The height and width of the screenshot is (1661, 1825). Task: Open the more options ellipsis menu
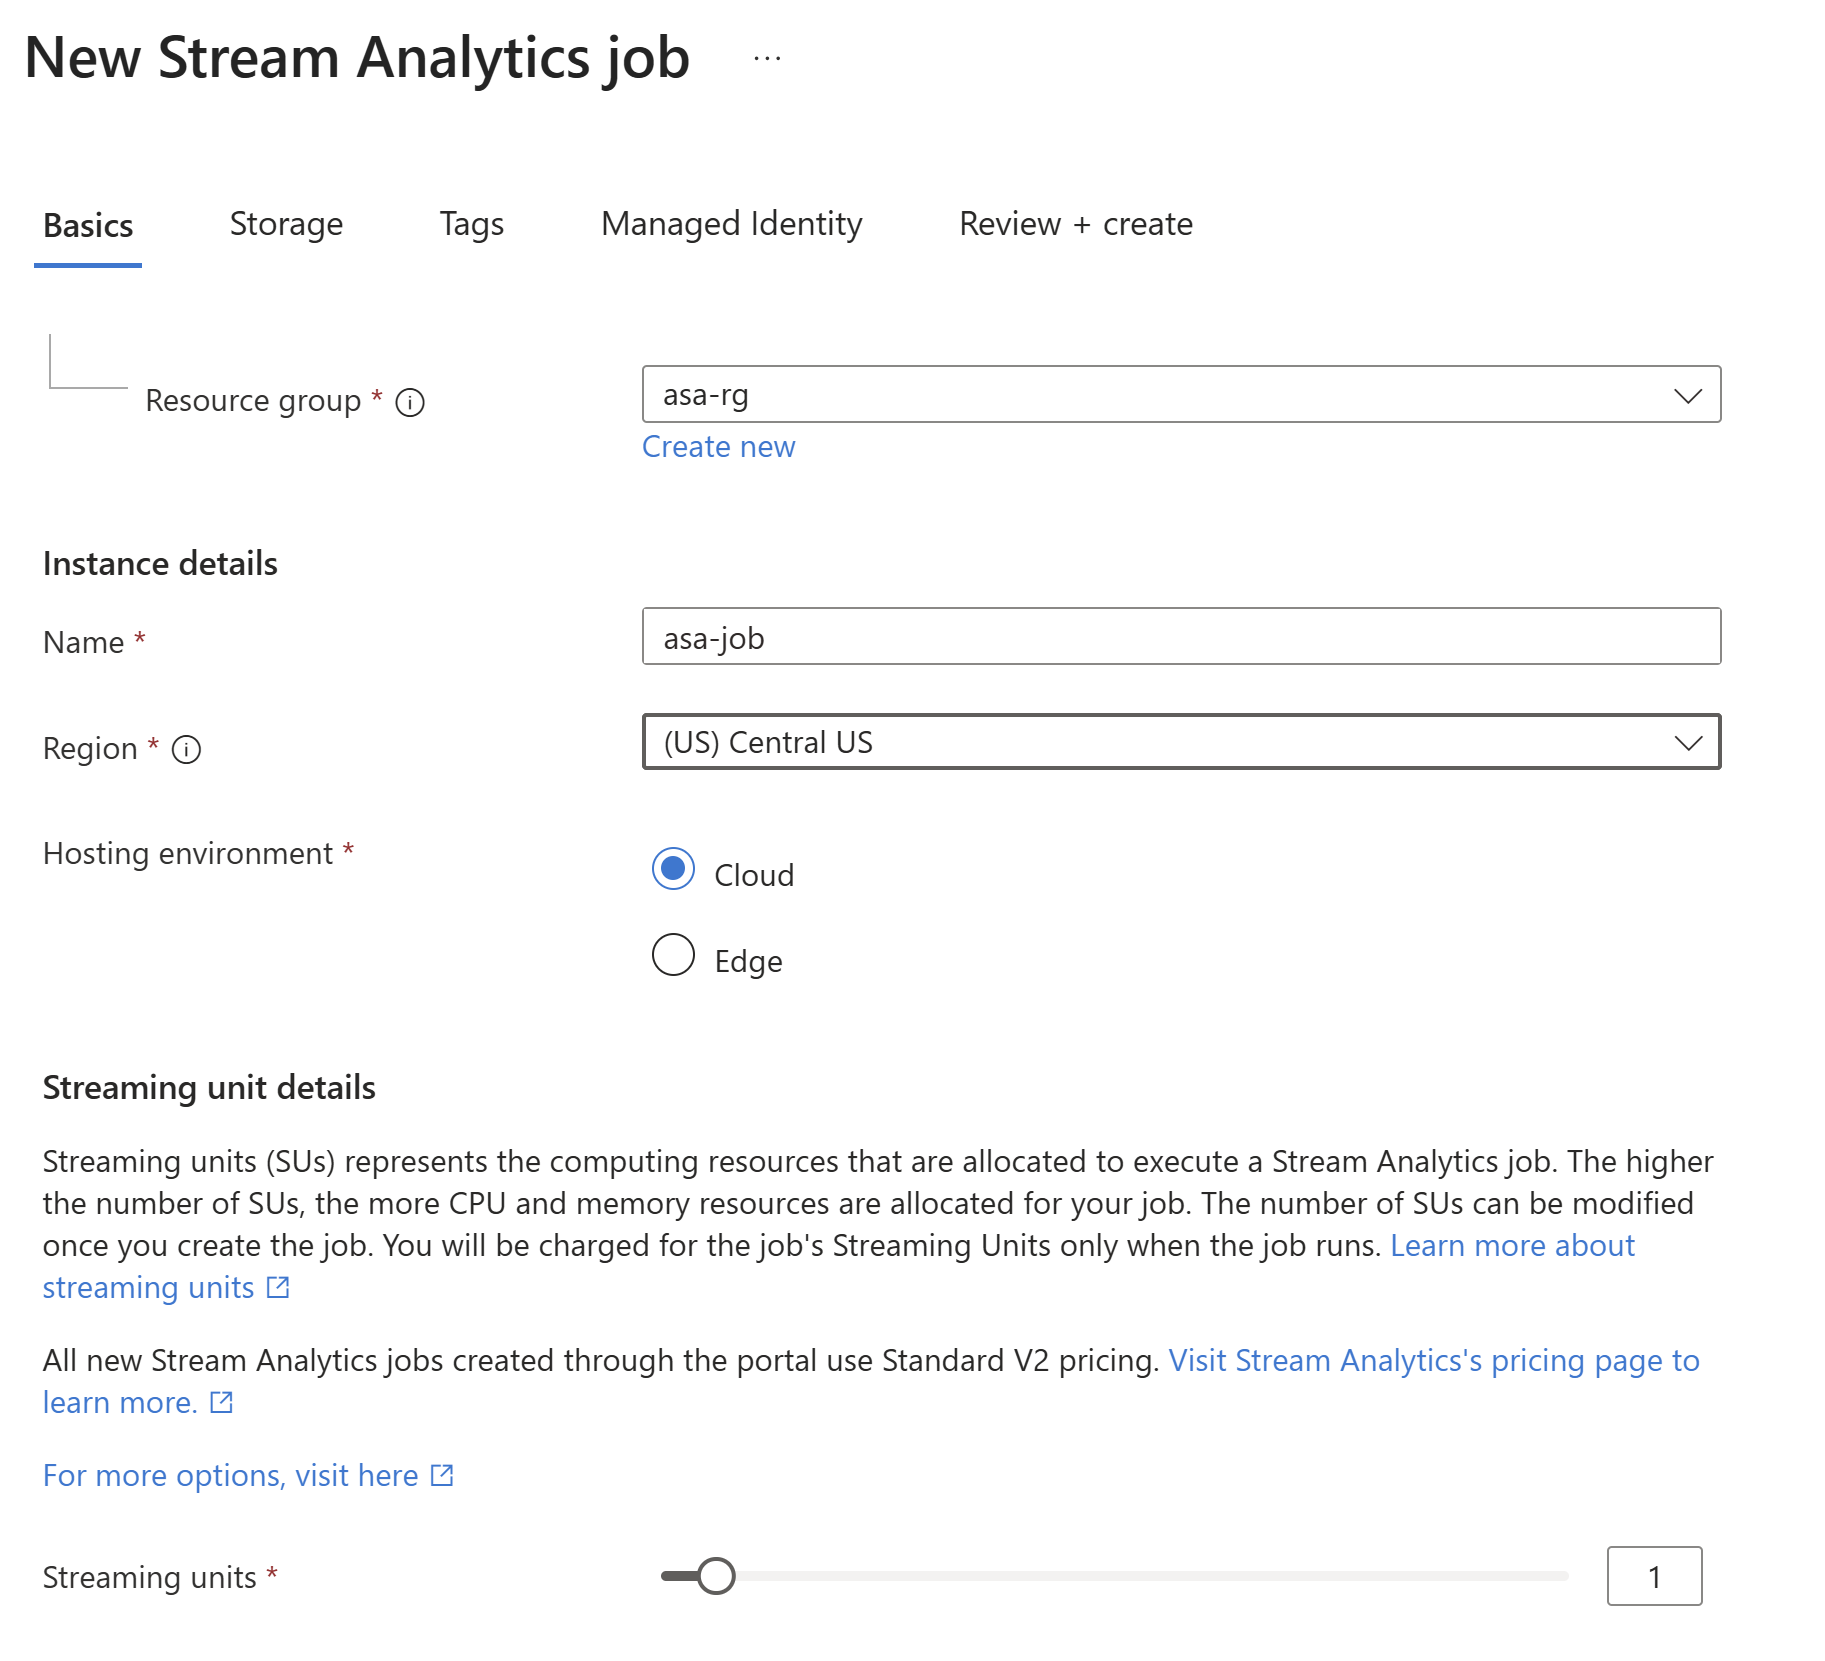click(767, 59)
